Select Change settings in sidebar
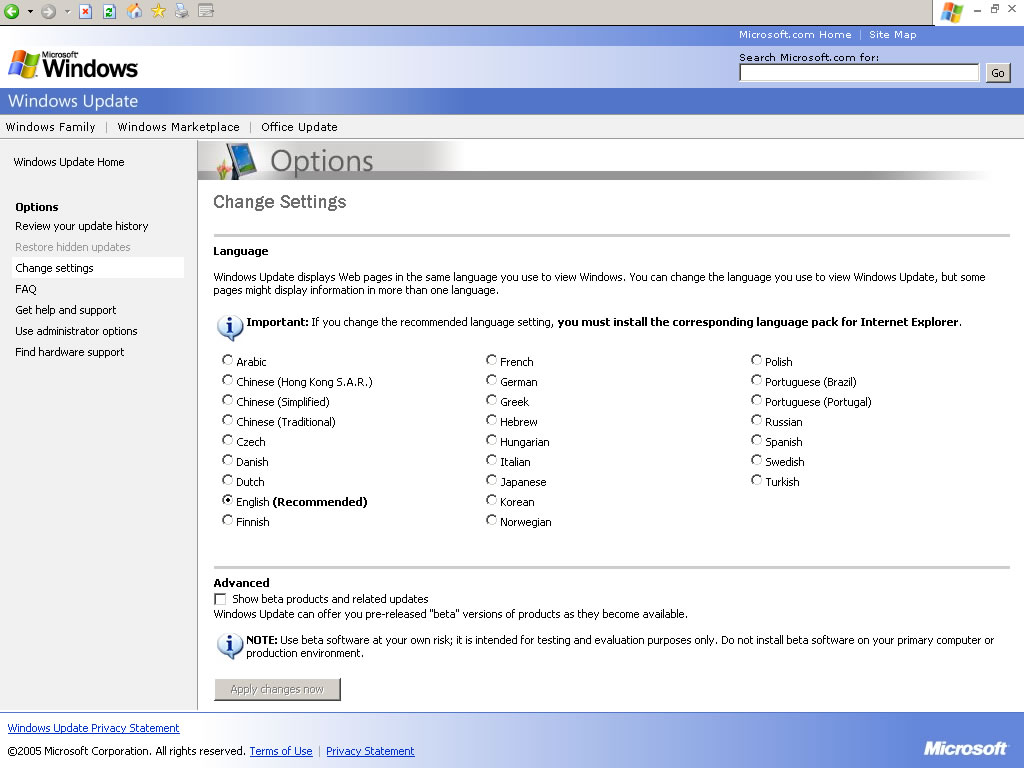 coord(98,268)
